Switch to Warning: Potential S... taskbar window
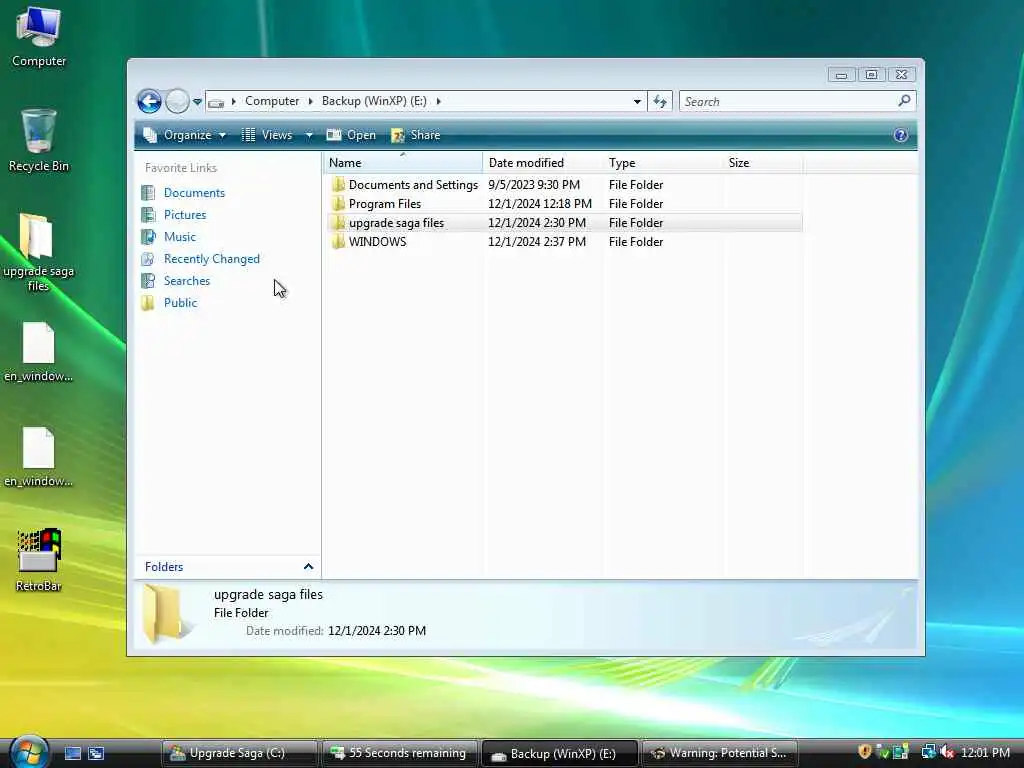Viewport: 1024px width, 768px height. (x=720, y=753)
